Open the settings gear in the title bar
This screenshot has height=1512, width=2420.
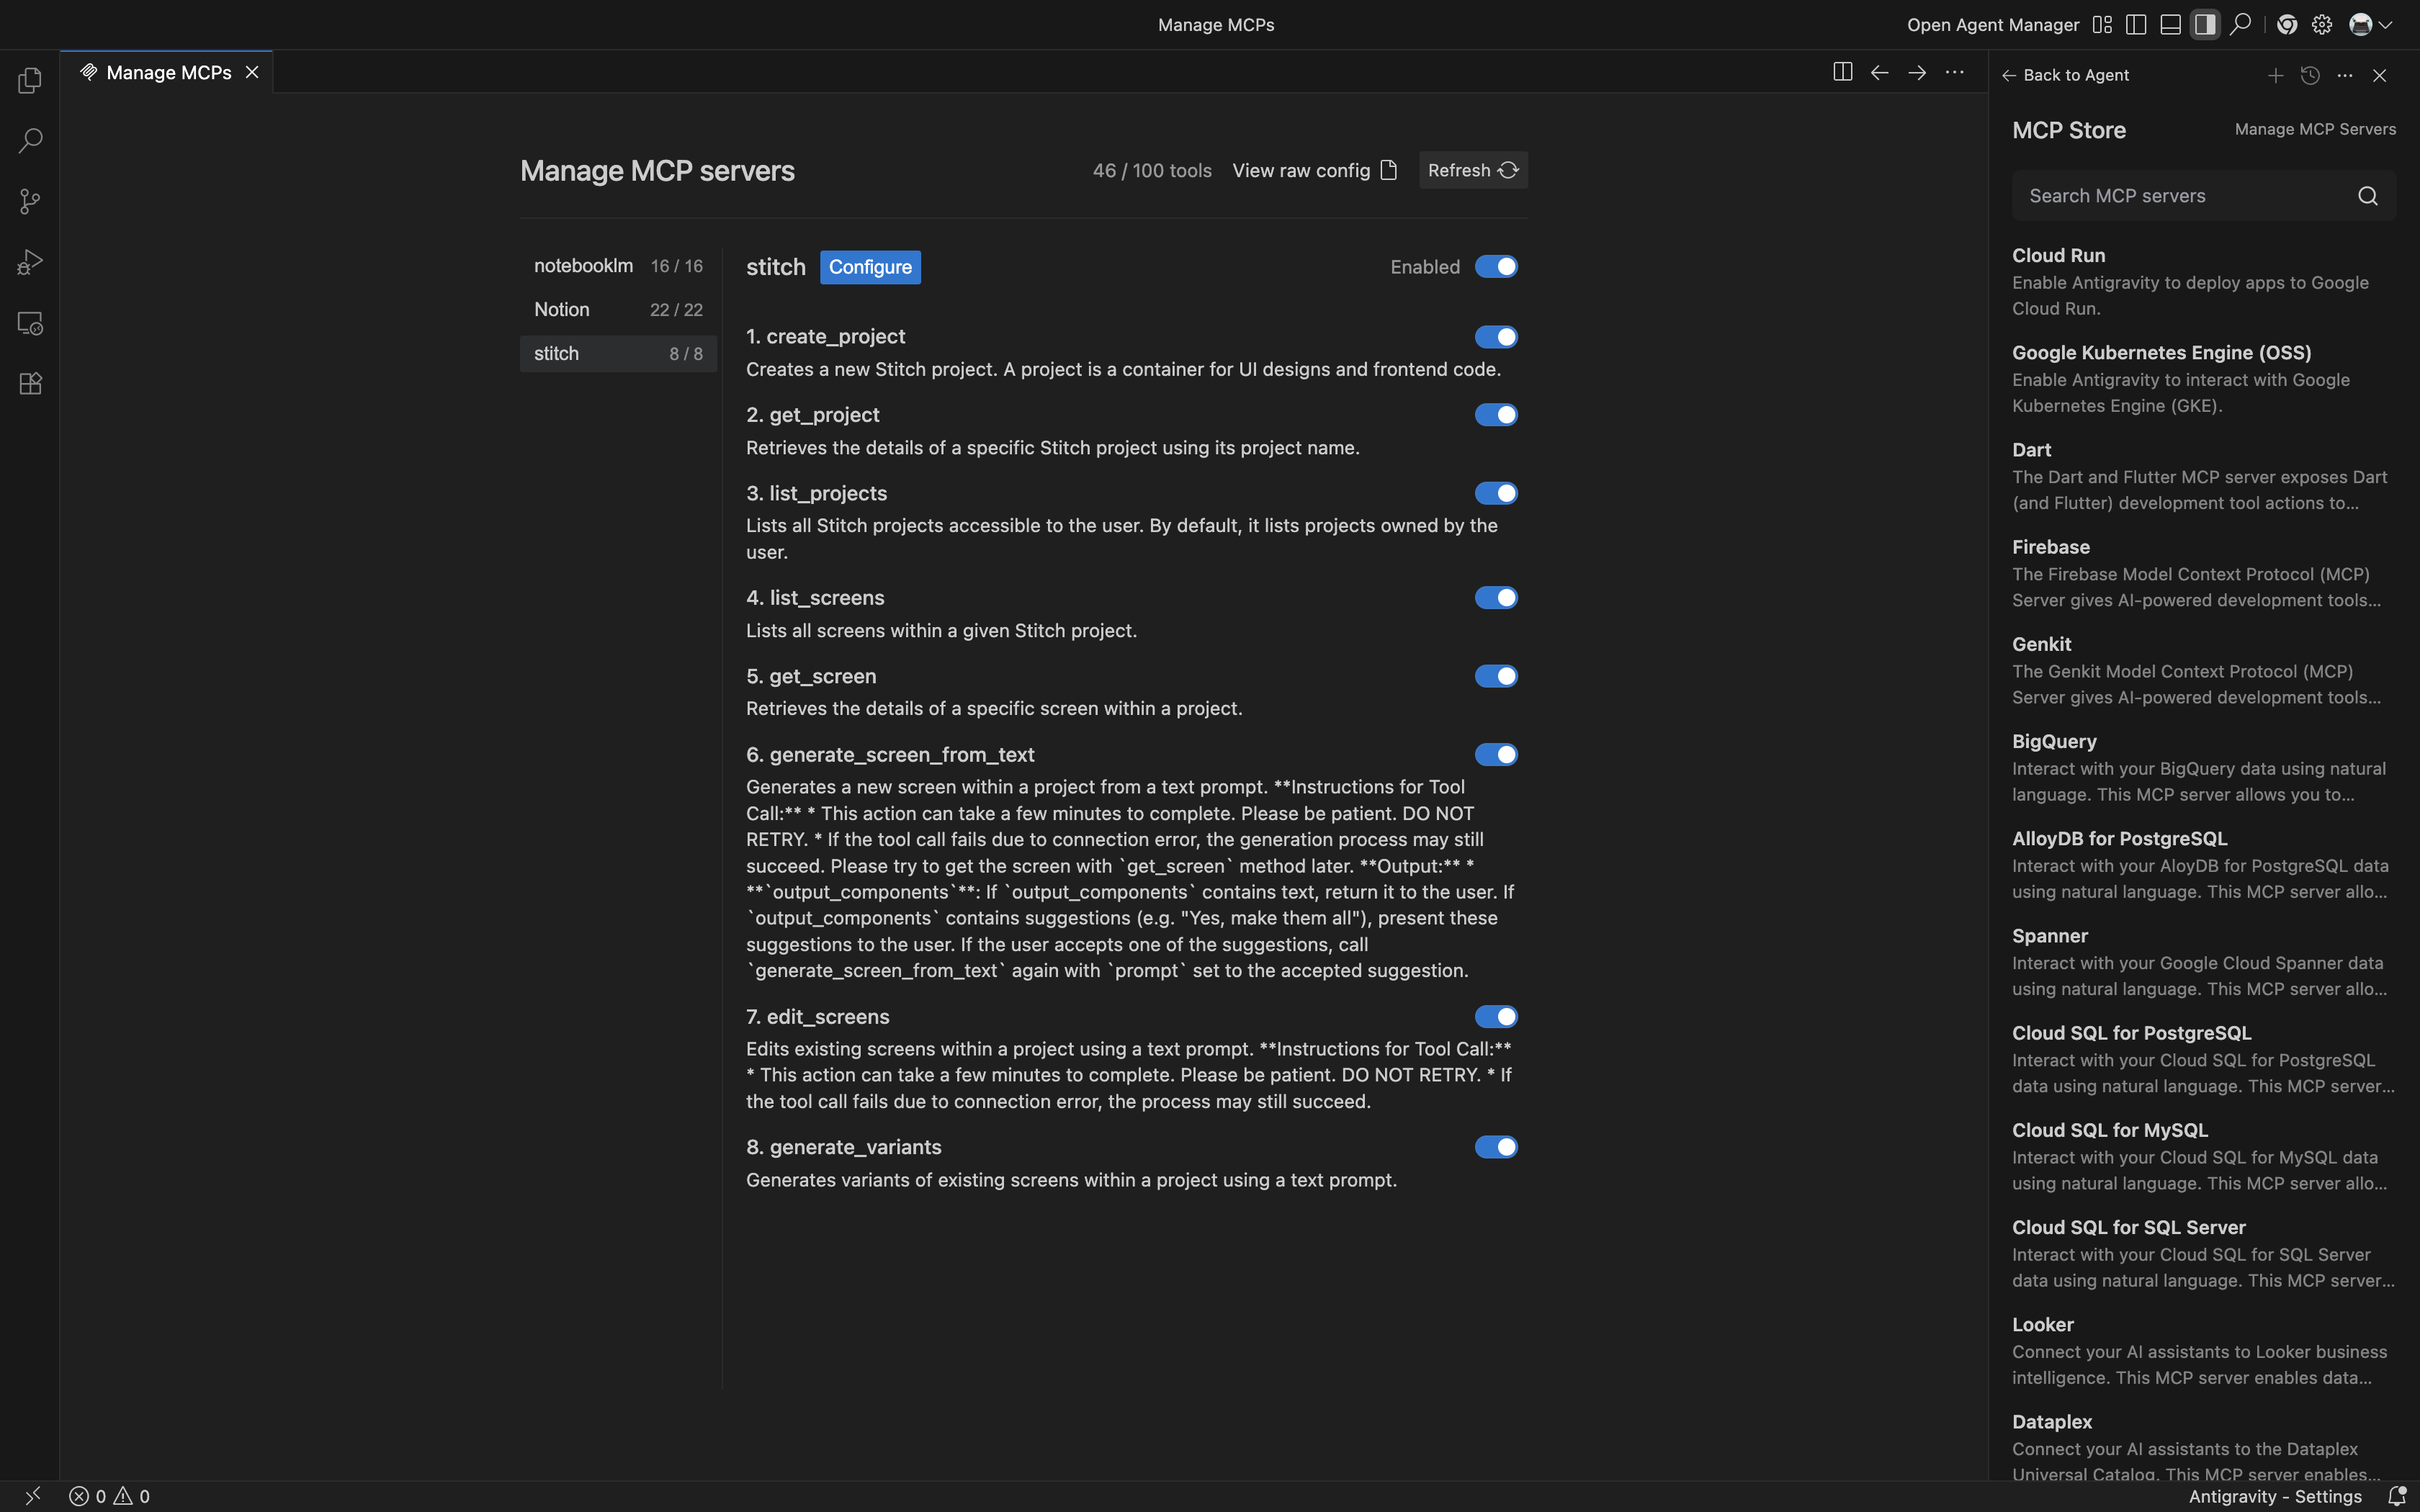tap(2322, 25)
